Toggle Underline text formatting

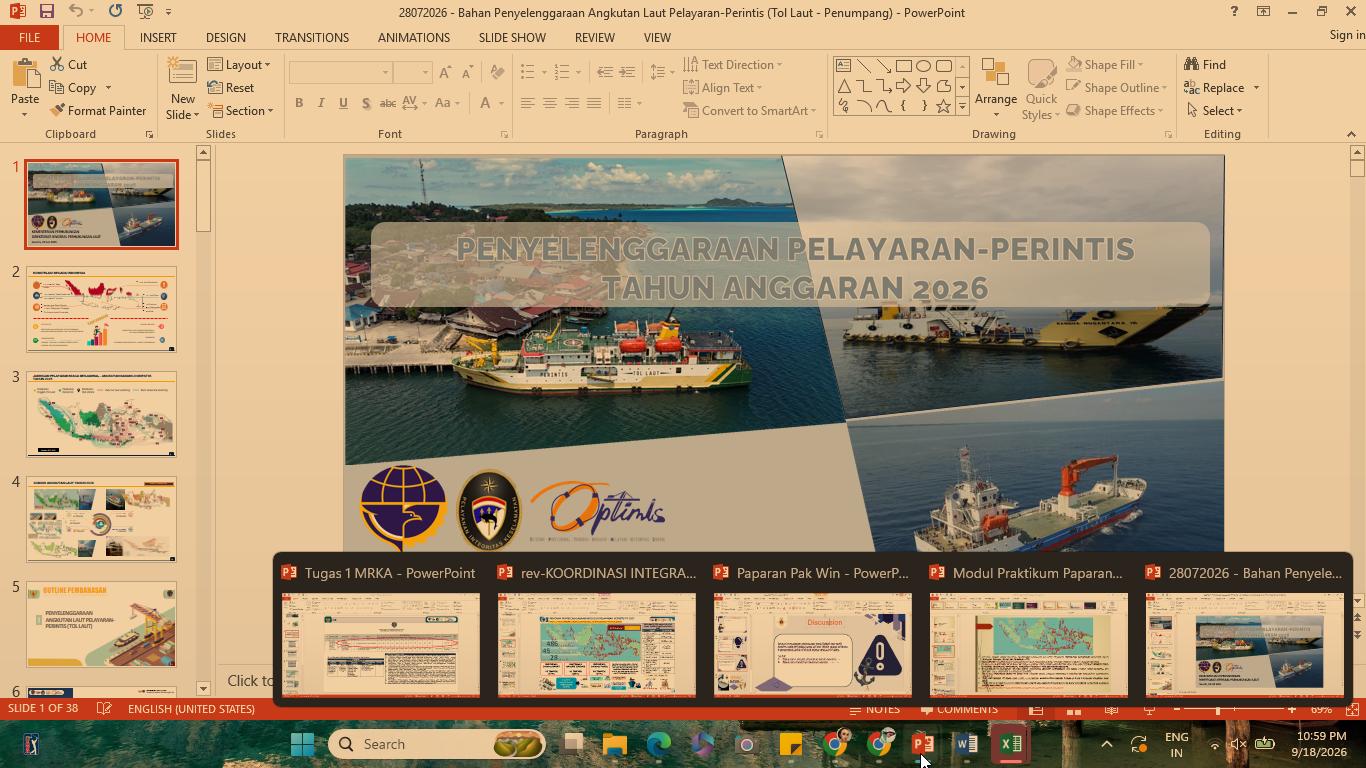[343, 103]
